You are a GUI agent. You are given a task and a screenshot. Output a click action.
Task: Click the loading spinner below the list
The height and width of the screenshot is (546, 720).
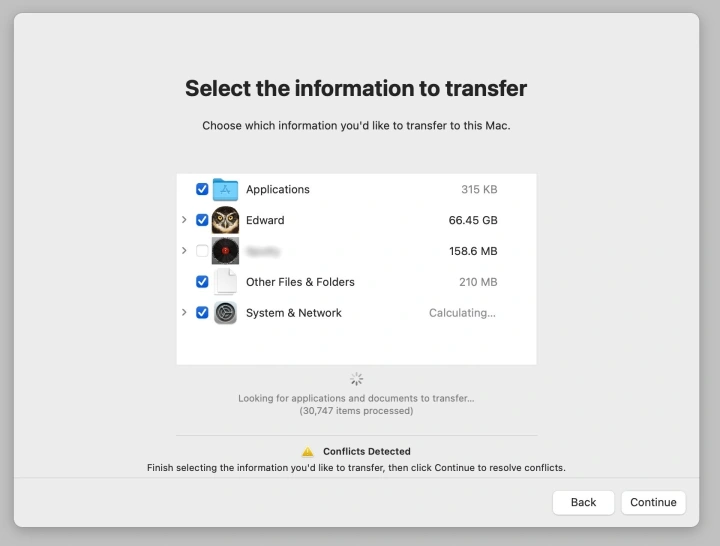coord(356,379)
